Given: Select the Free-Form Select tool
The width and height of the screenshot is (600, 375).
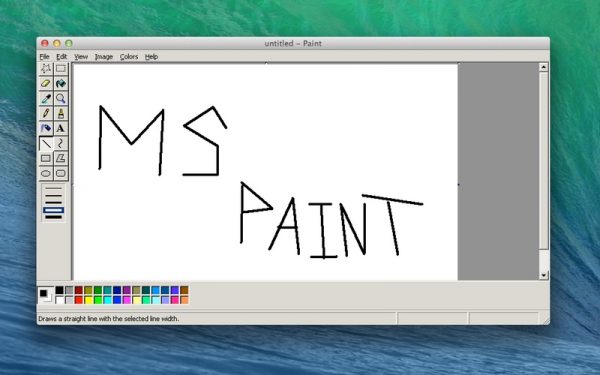Looking at the screenshot, I should pyautogui.click(x=46, y=68).
